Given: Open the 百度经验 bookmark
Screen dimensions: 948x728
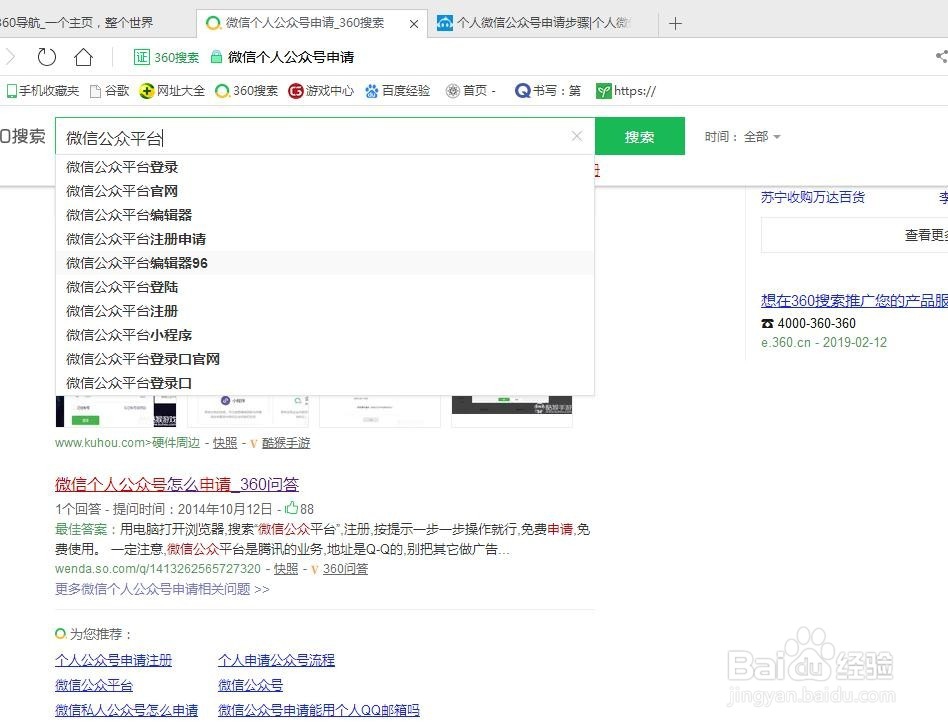Looking at the screenshot, I should point(397,91).
